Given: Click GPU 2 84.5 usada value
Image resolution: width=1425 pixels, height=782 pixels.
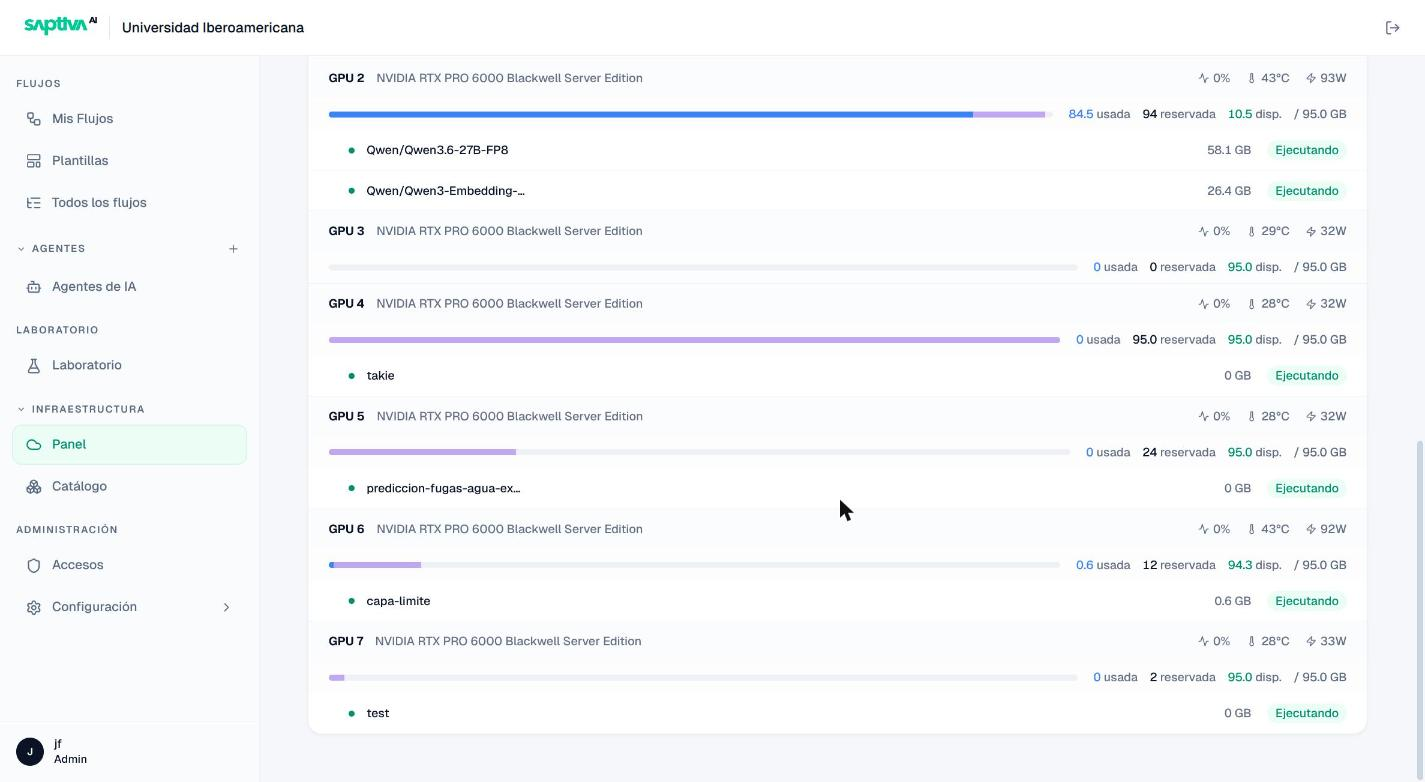Looking at the screenshot, I should pos(1099,115).
